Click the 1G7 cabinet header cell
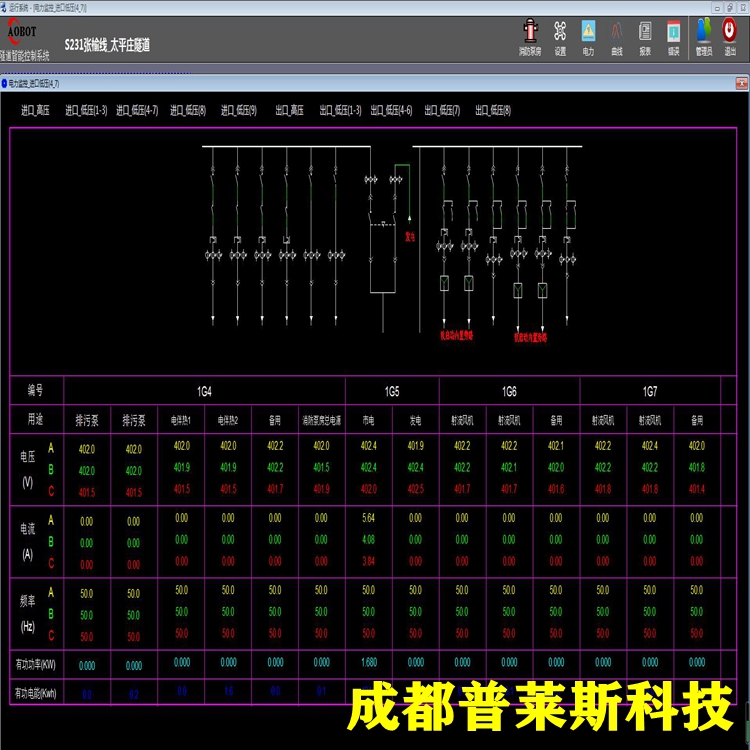The height and width of the screenshot is (750, 750). pos(650,392)
